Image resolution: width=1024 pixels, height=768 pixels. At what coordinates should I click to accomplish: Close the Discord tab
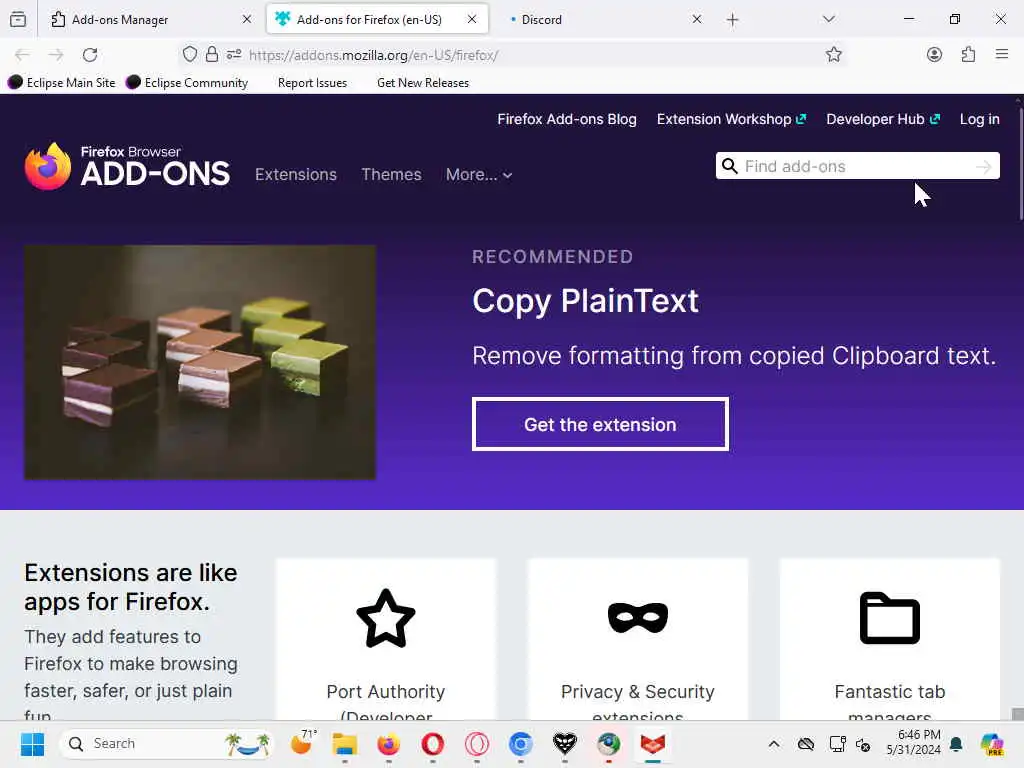pos(697,20)
